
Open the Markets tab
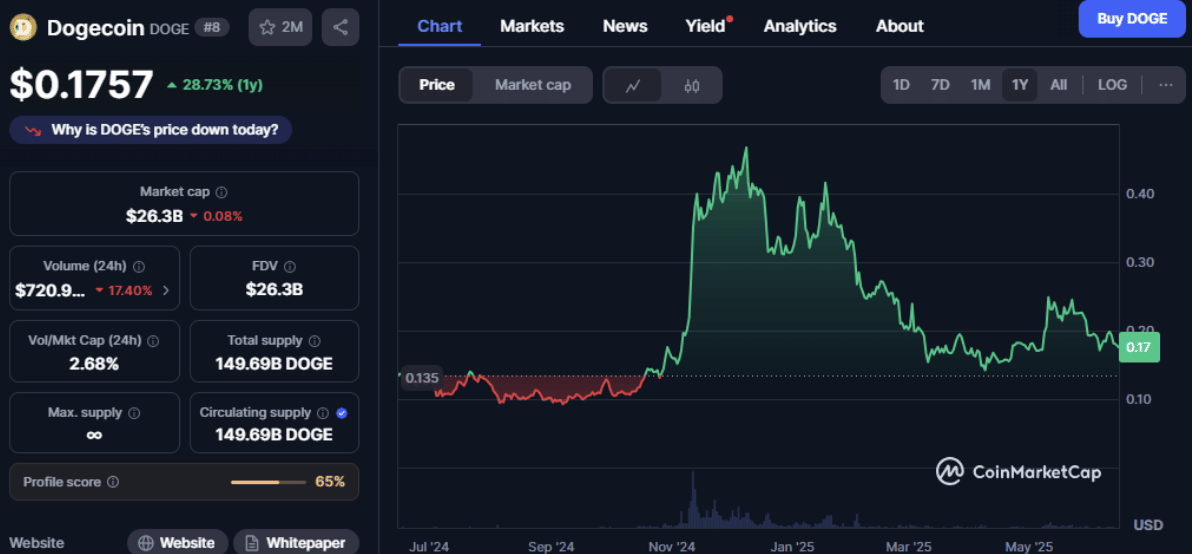tap(532, 26)
